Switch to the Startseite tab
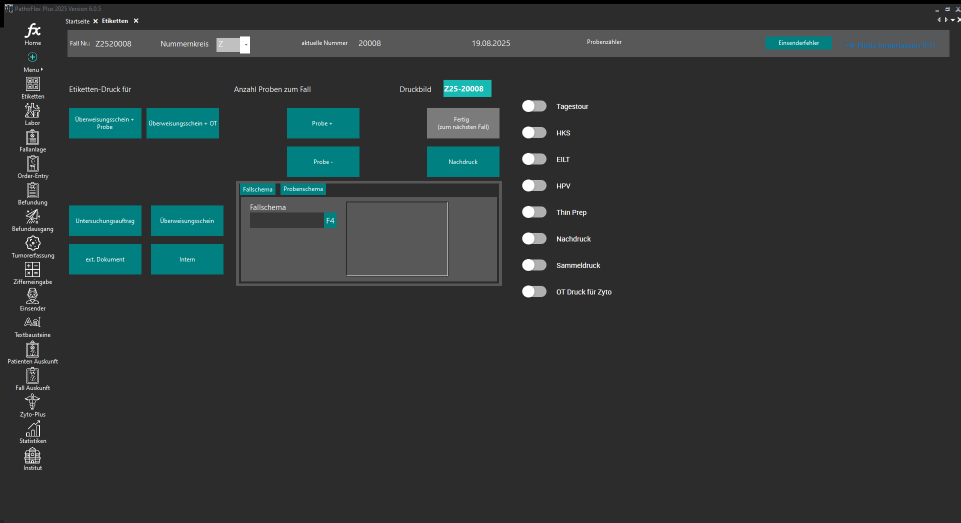 (77, 21)
